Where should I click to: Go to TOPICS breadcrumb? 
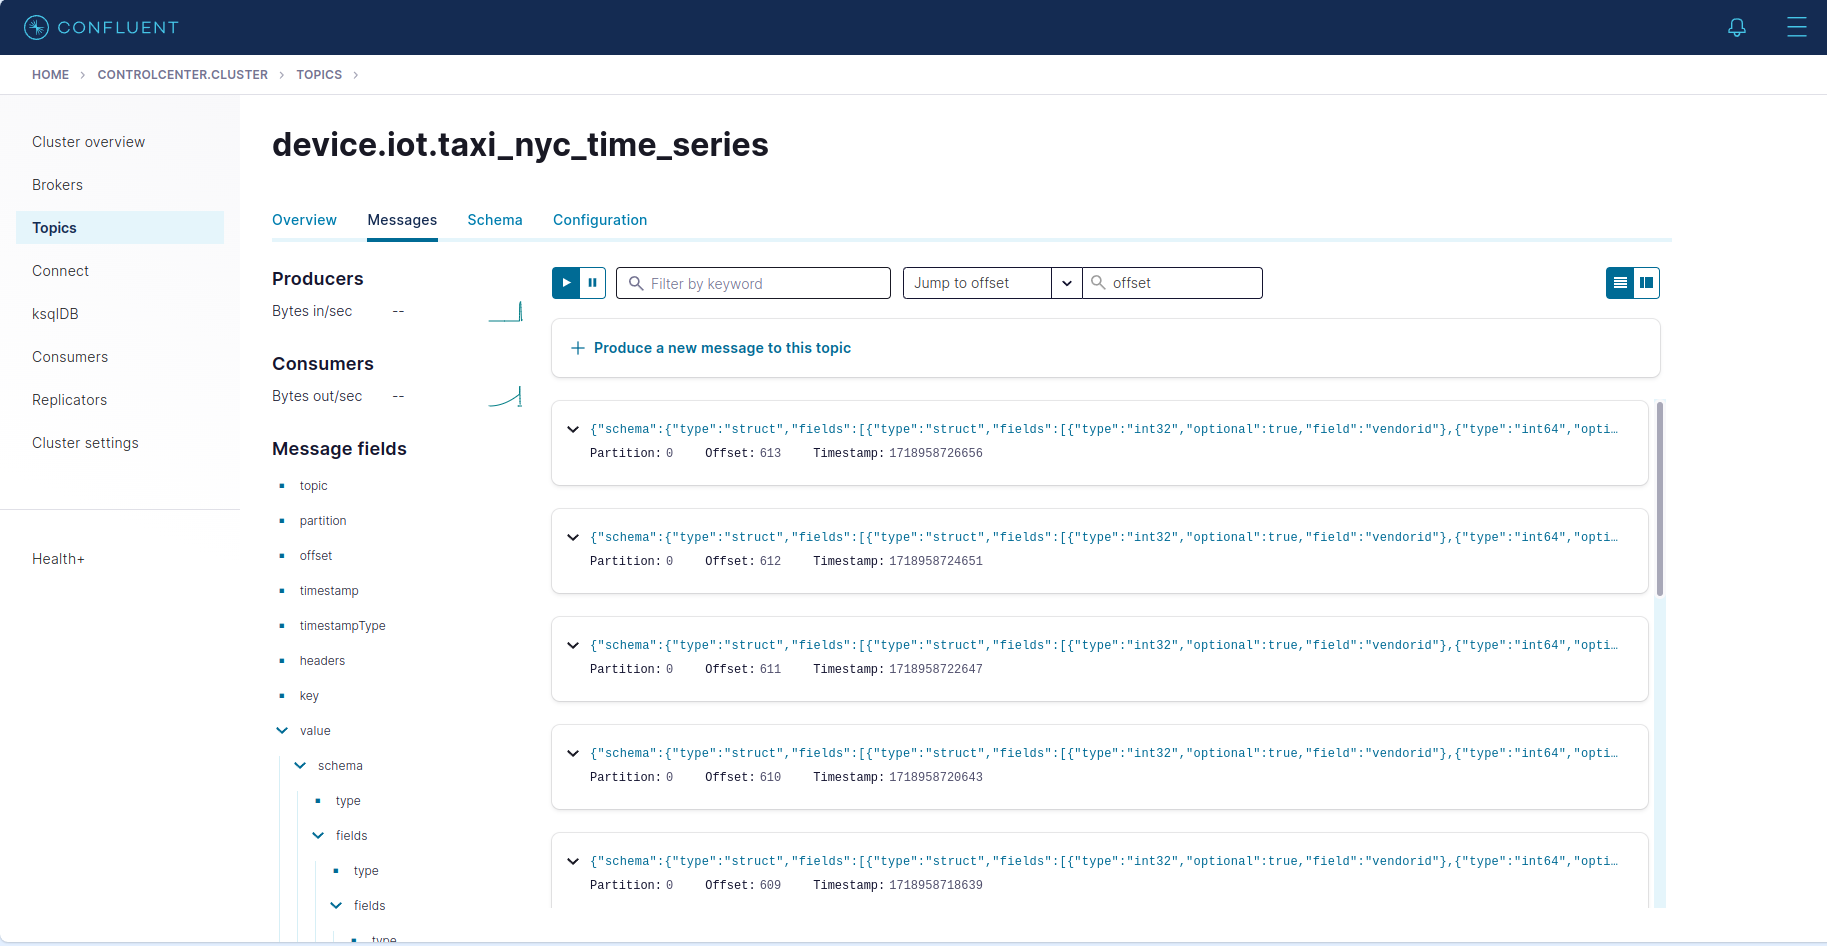tap(319, 75)
